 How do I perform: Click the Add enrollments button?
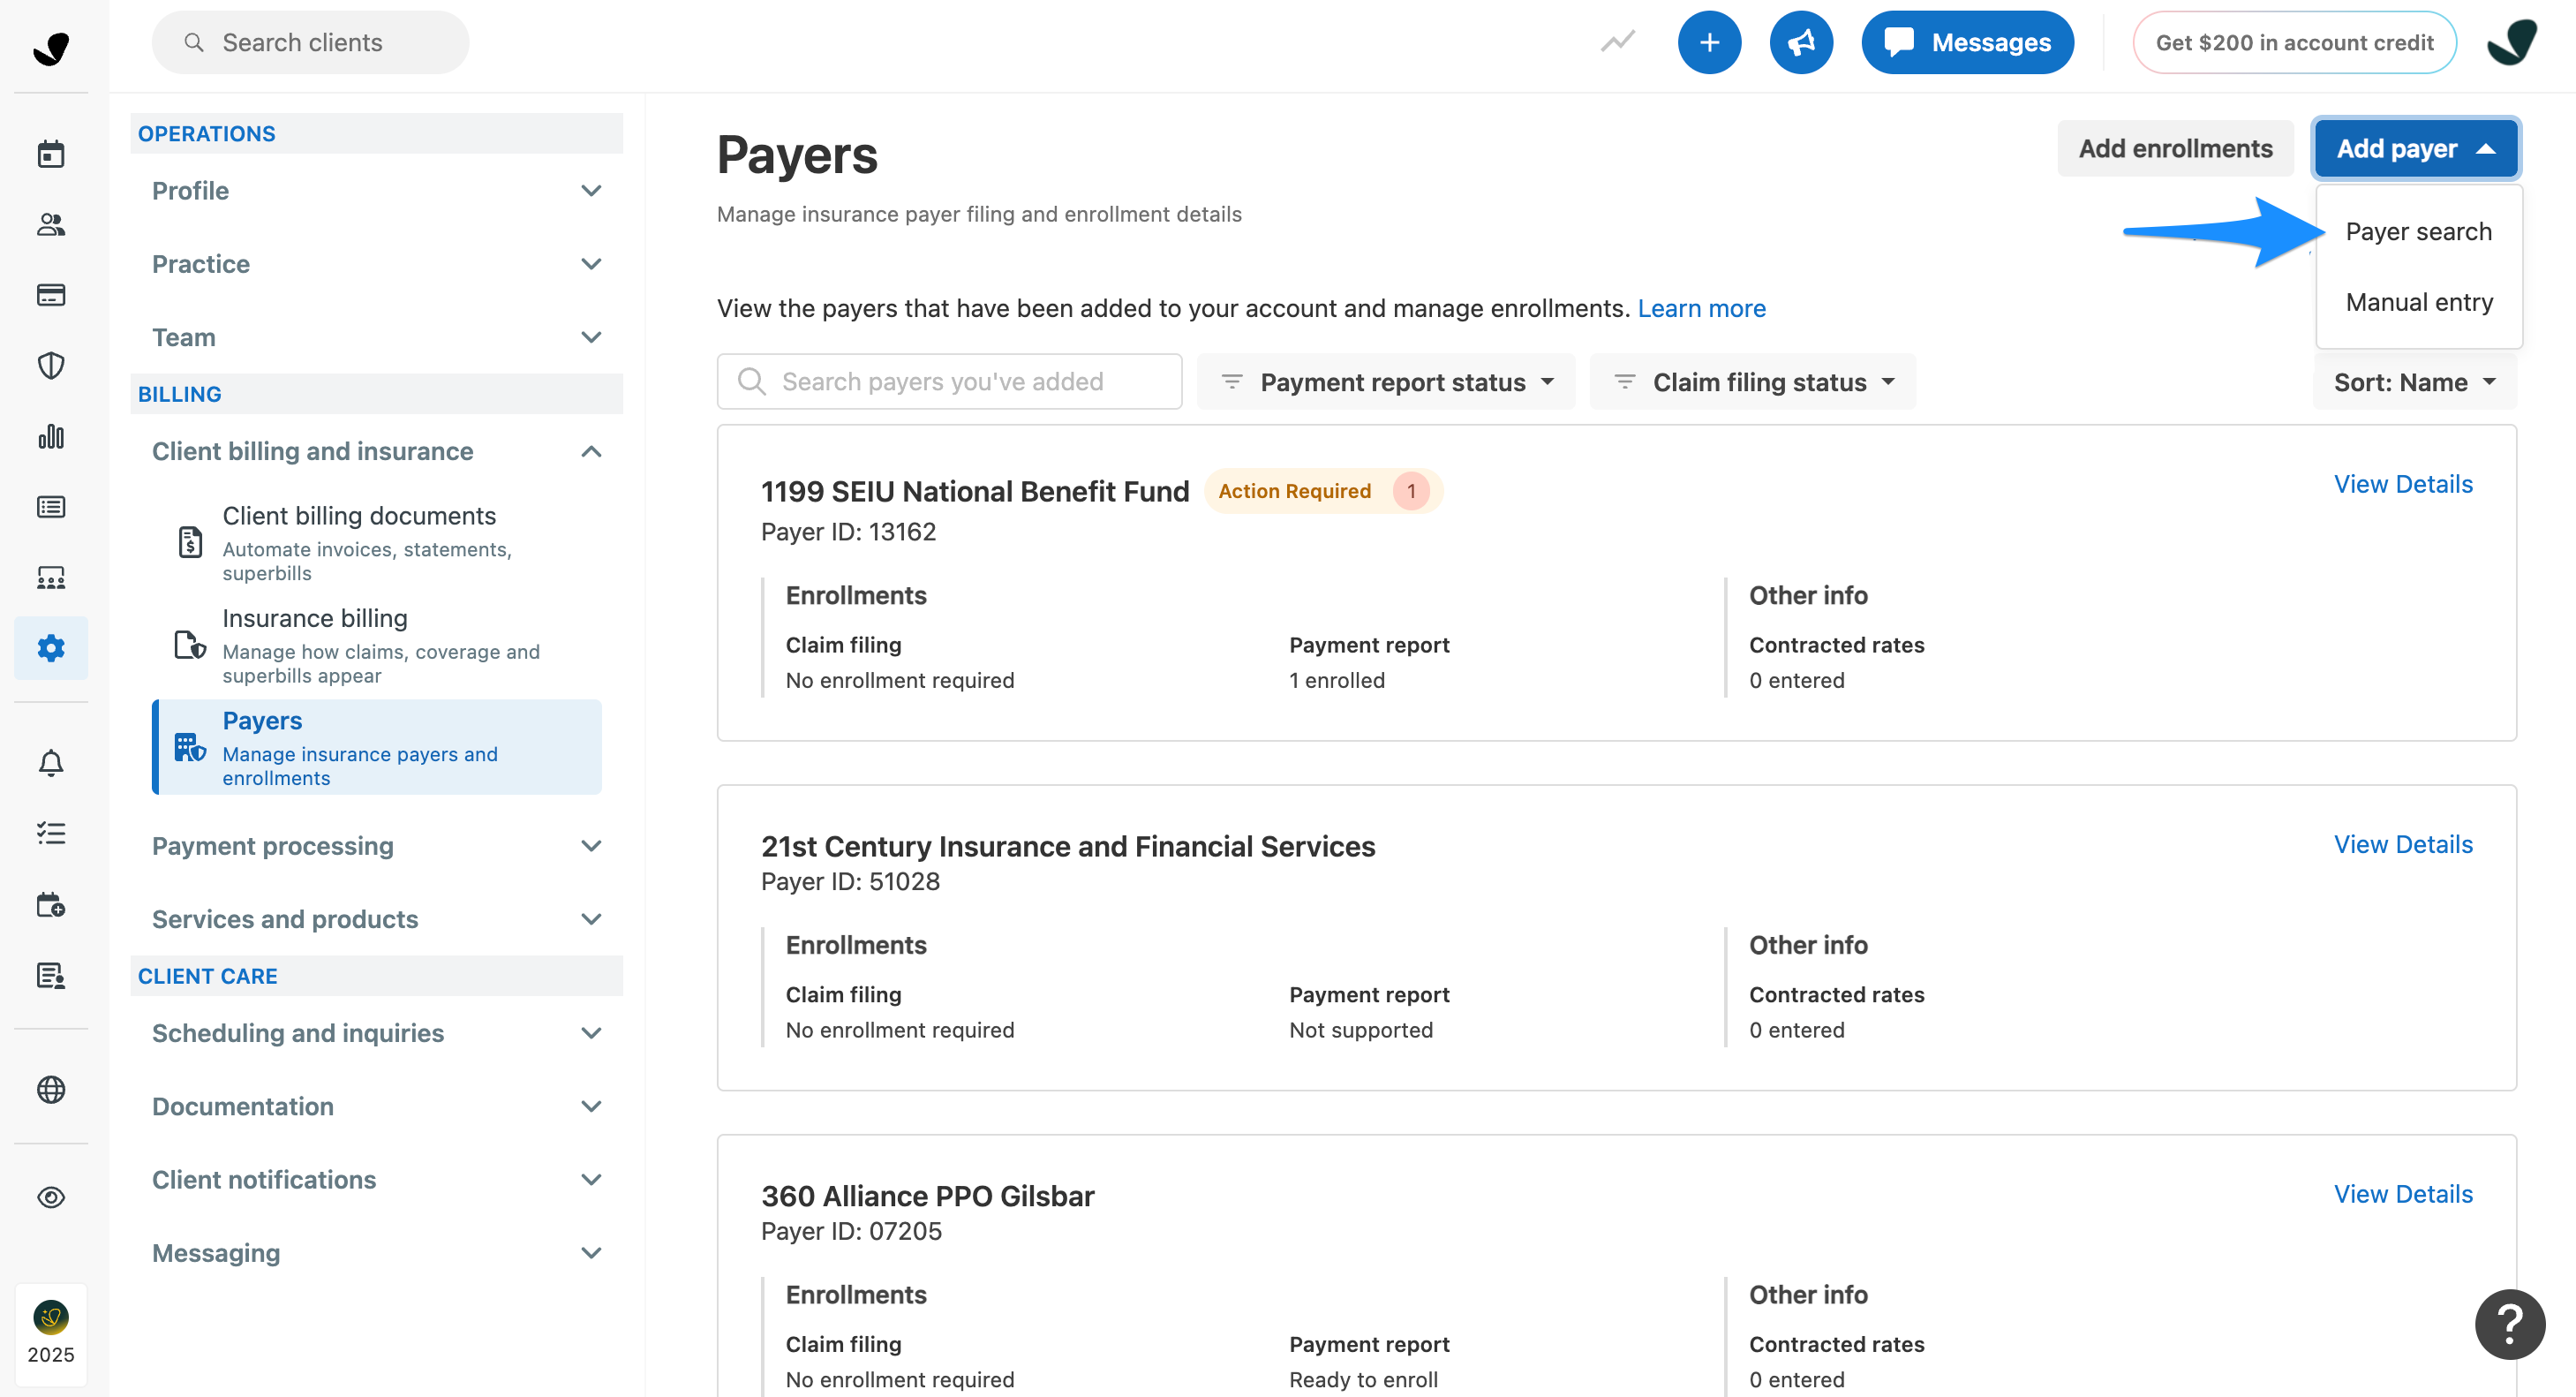pos(2175,148)
